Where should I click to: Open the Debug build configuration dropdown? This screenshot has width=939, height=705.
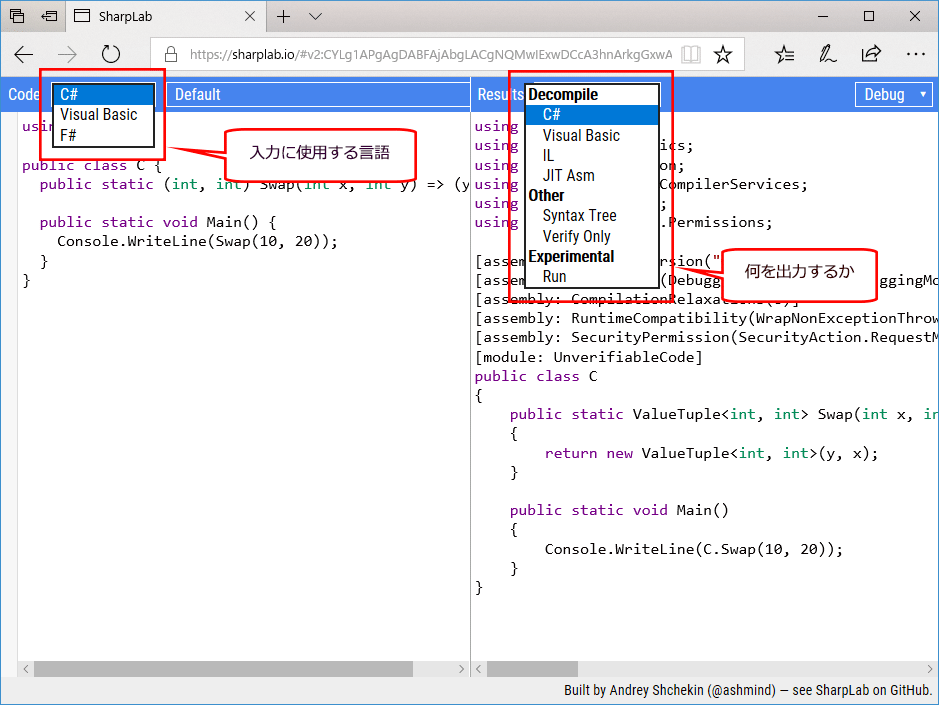893,93
